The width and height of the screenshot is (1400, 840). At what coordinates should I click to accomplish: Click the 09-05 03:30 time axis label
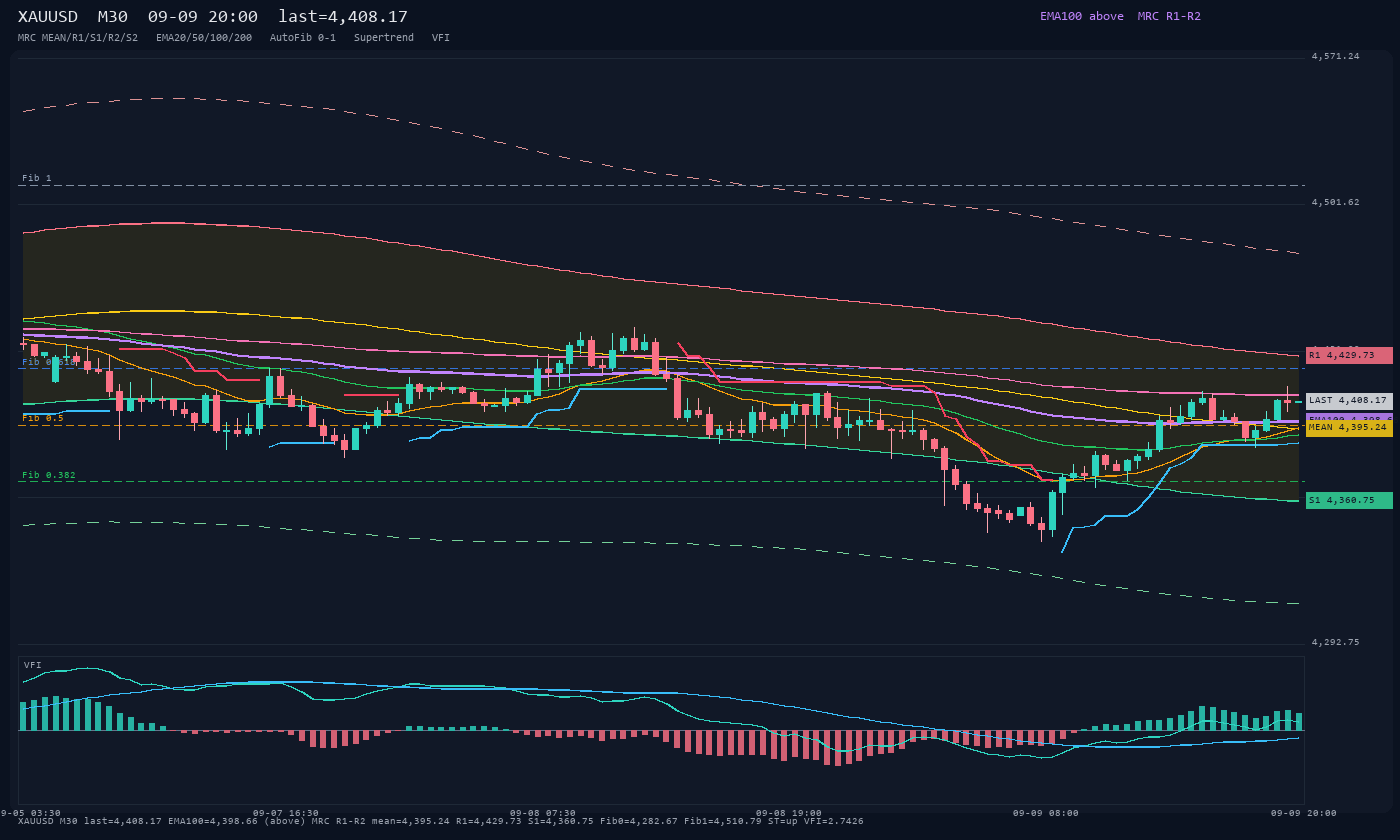(31, 813)
